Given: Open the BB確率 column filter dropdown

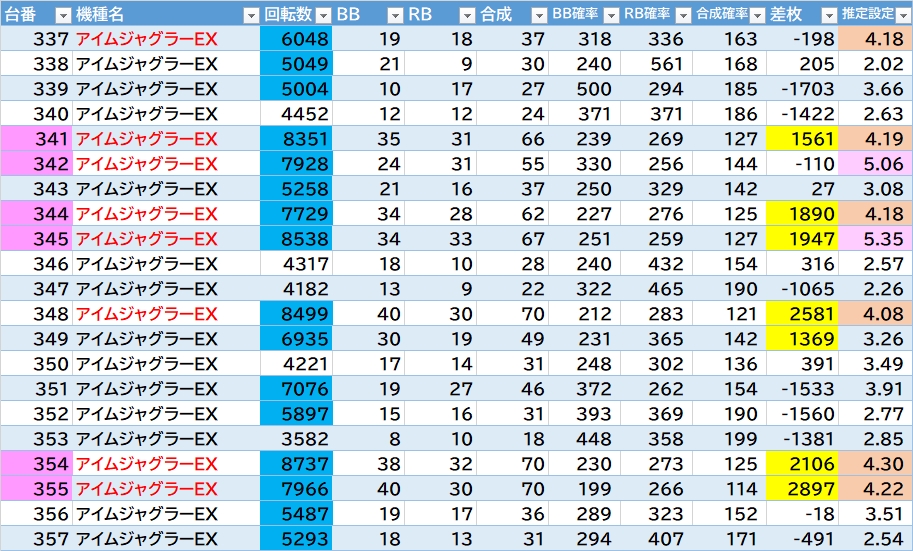Looking at the screenshot, I should pyautogui.click(x=611, y=16).
